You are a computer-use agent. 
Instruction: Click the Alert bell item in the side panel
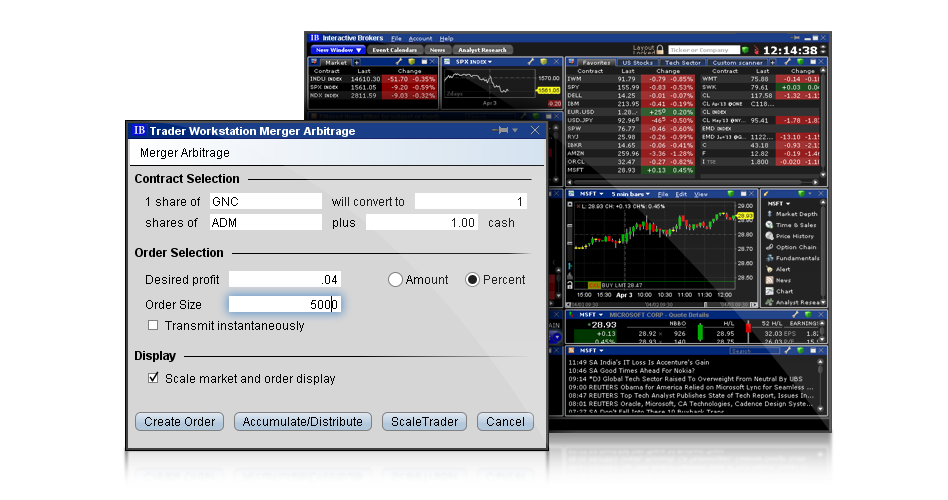point(771,269)
